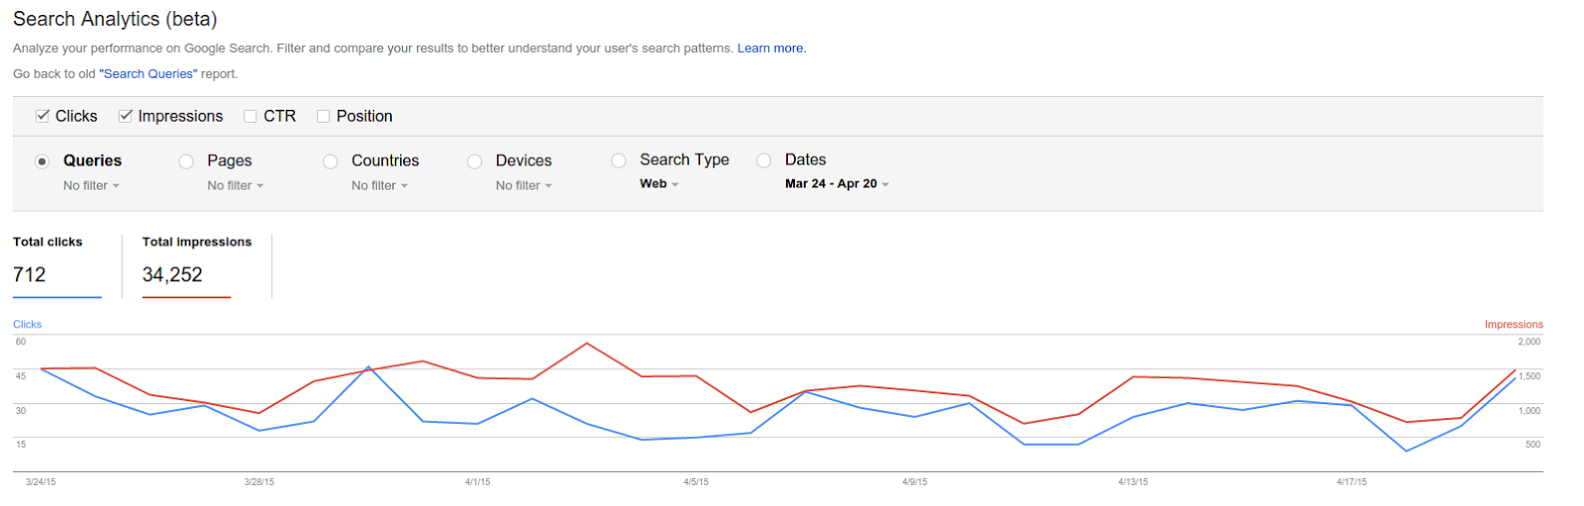The height and width of the screenshot is (506, 1584).
Task: Uncheck the Impressions checkbox
Action: click(x=125, y=116)
